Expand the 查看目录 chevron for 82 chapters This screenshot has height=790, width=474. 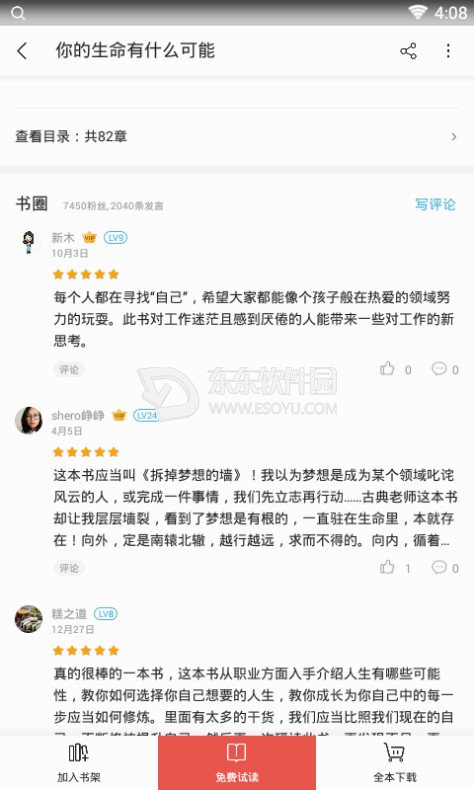pos(454,137)
